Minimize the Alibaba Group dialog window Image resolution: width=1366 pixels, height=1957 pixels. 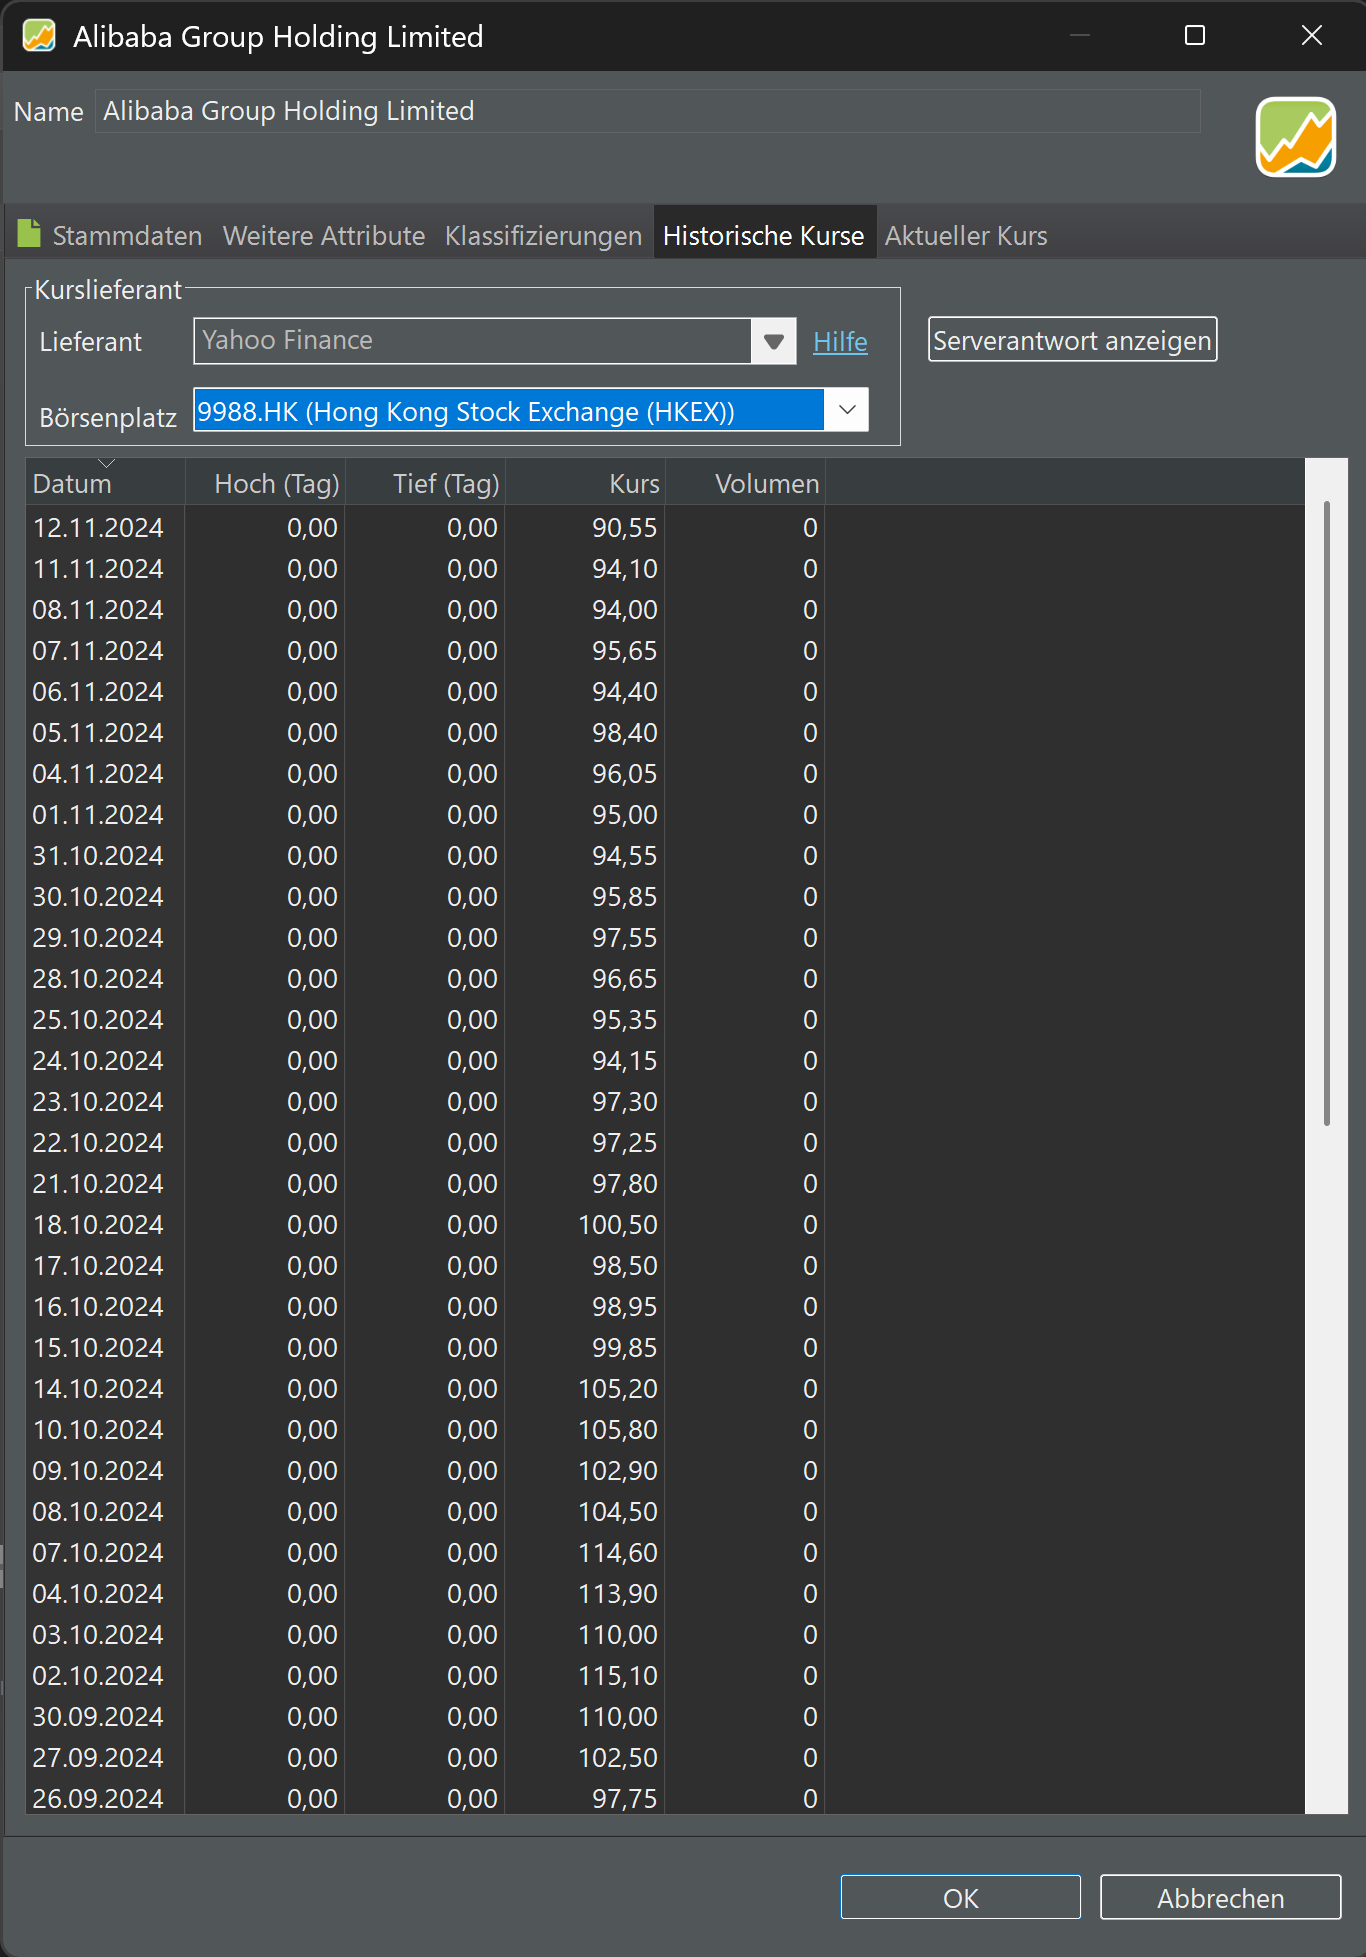[1079, 36]
